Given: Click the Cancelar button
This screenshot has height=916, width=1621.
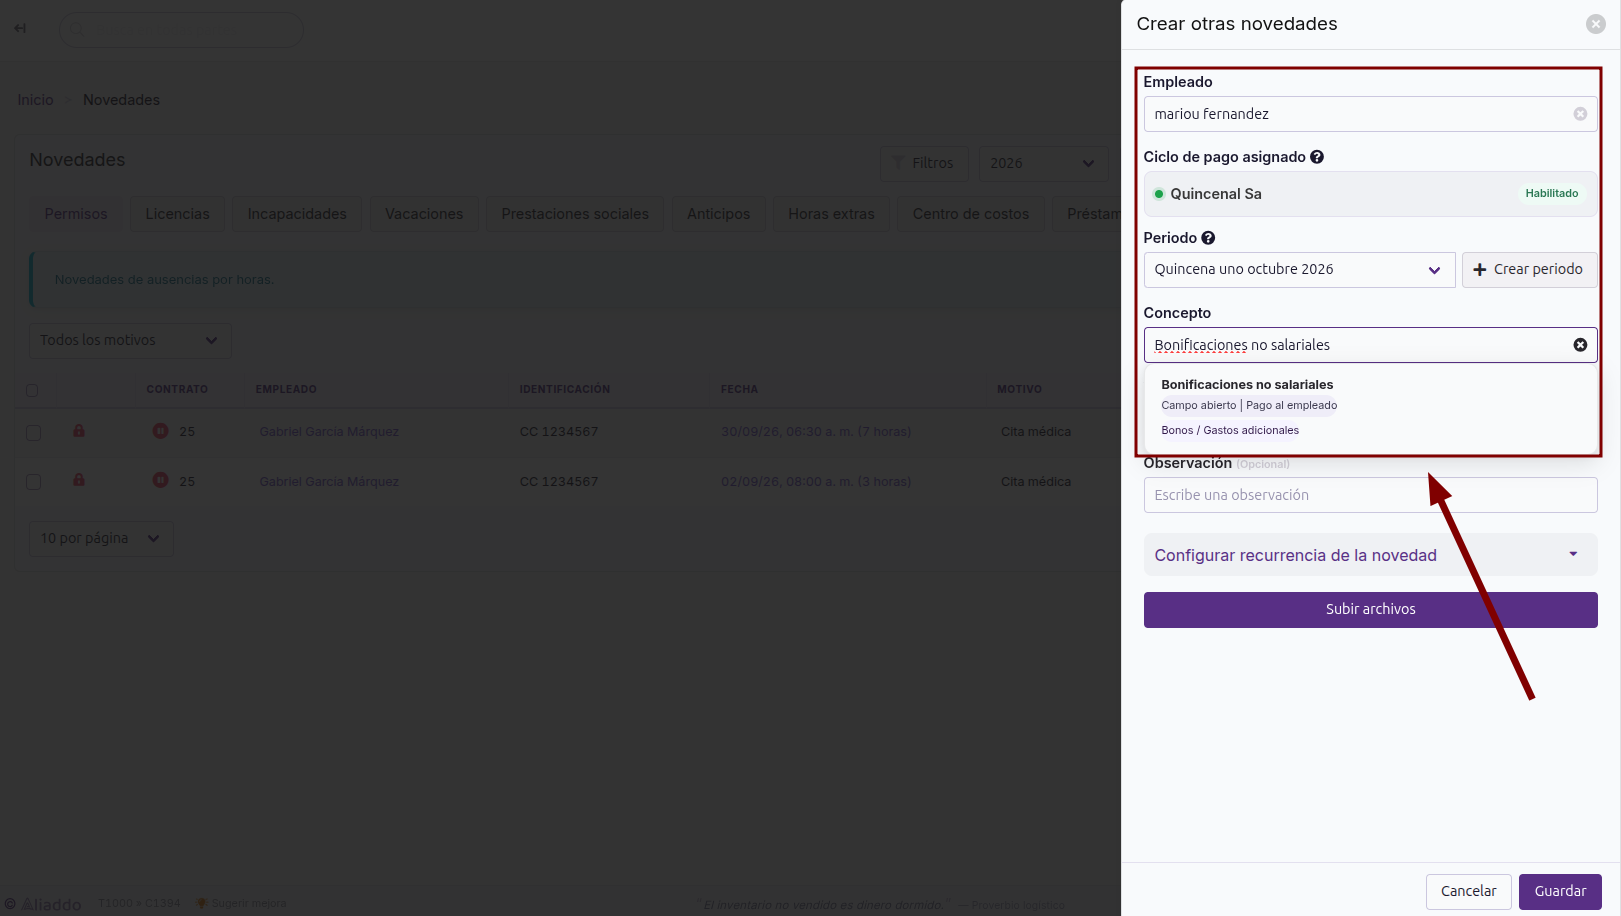Looking at the screenshot, I should coord(1468,892).
